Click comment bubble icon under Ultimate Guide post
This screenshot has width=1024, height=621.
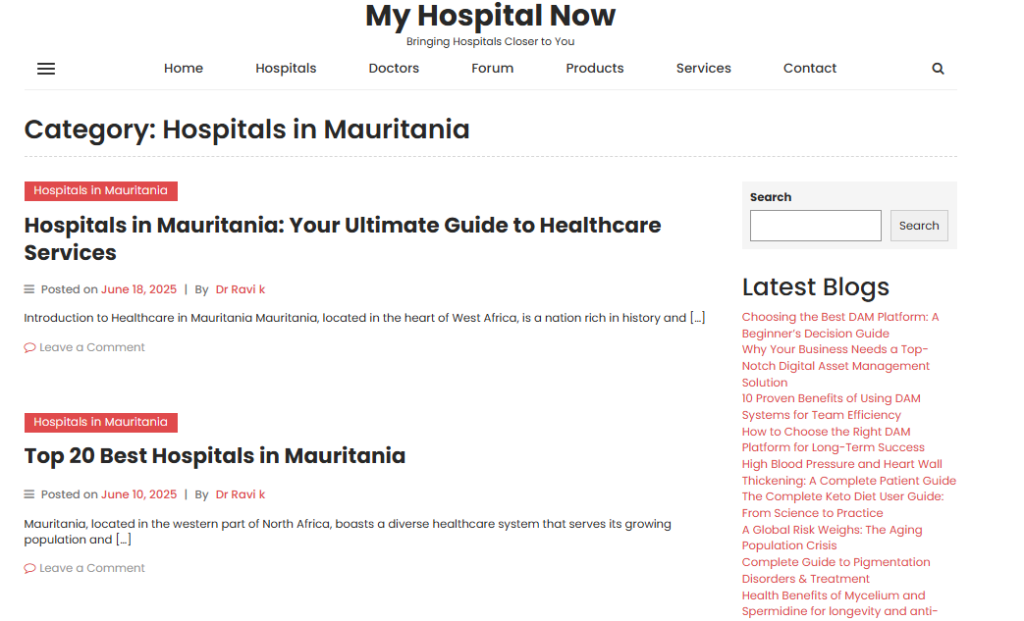tap(29, 347)
